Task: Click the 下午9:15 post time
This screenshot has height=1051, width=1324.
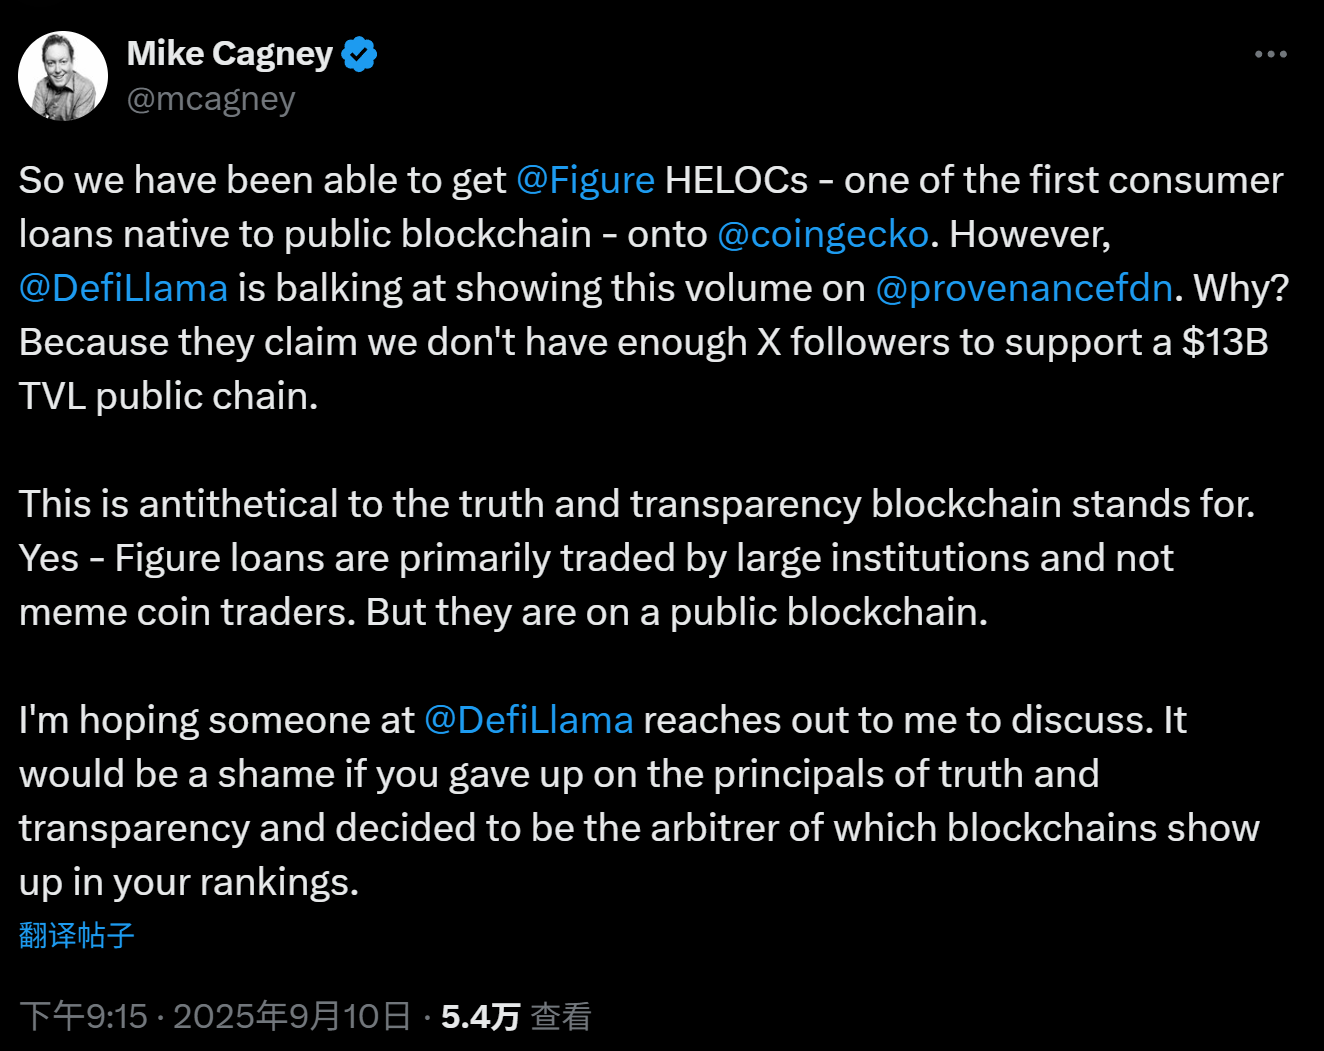Action: (84, 1017)
